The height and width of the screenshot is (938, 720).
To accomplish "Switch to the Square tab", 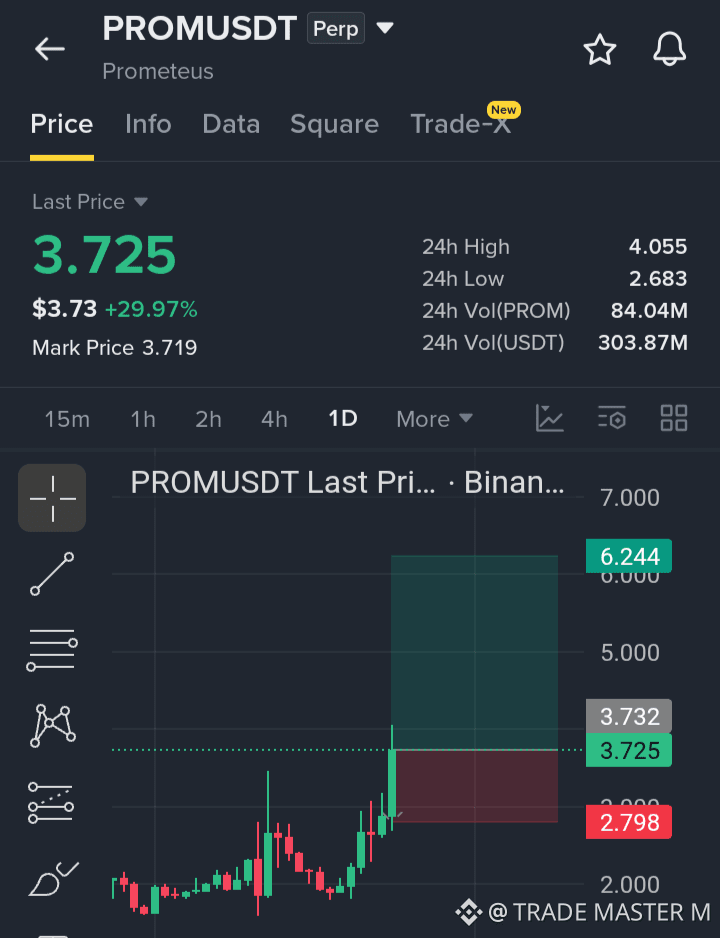I will (x=334, y=124).
